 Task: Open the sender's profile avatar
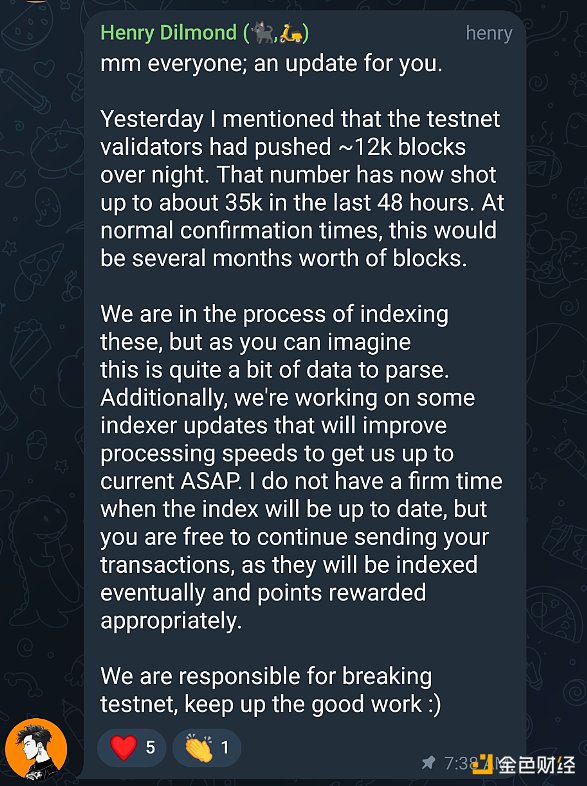pos(36,748)
